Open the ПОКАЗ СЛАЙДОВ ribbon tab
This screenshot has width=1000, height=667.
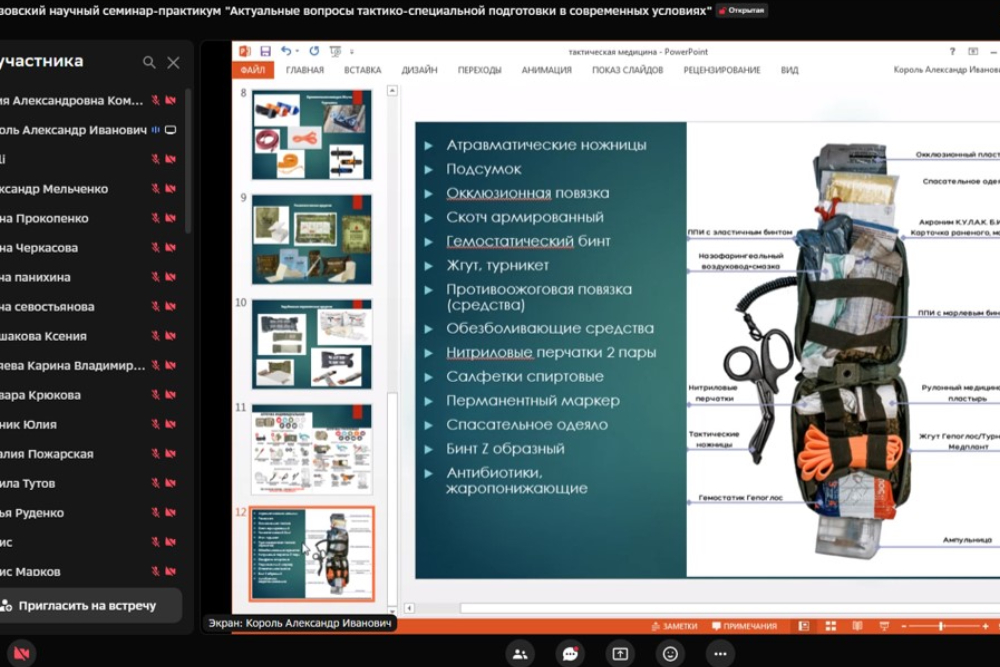[x=627, y=70]
